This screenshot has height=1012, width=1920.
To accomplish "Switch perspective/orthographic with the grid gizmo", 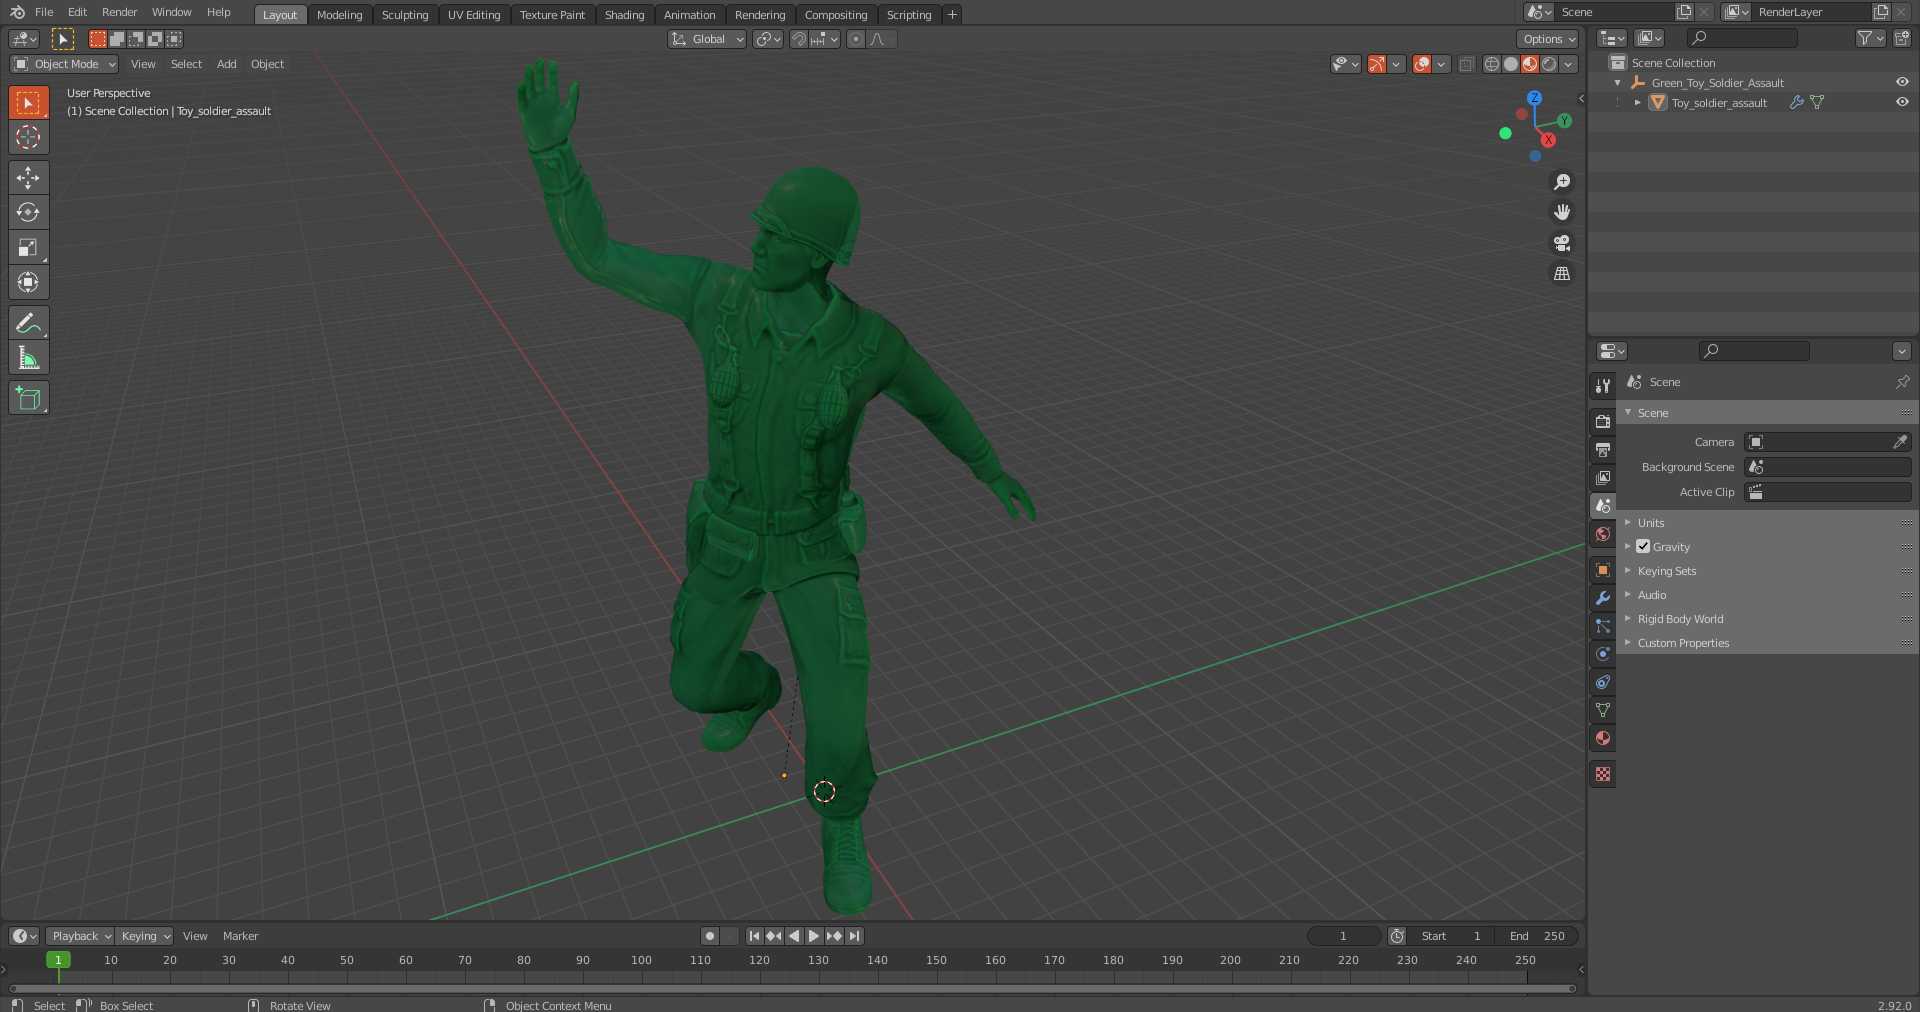I will pyautogui.click(x=1562, y=273).
